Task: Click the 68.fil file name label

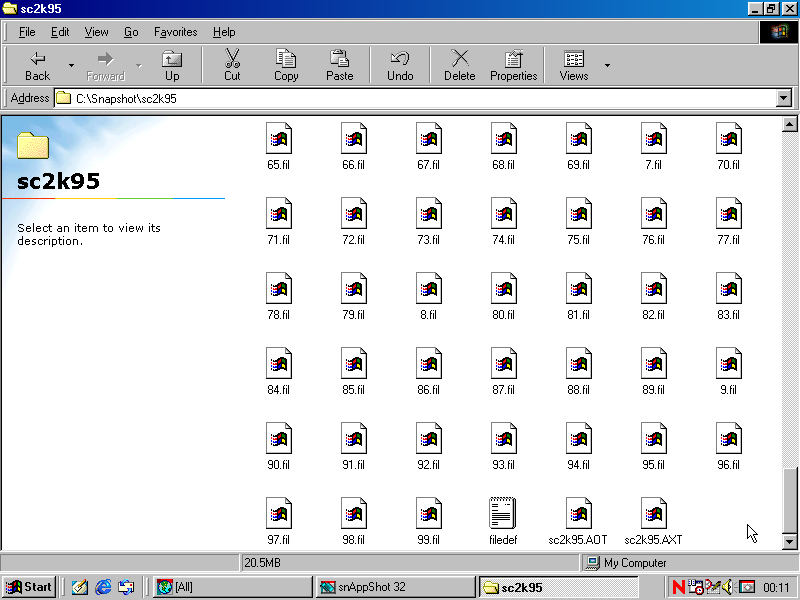Action: coord(503,165)
